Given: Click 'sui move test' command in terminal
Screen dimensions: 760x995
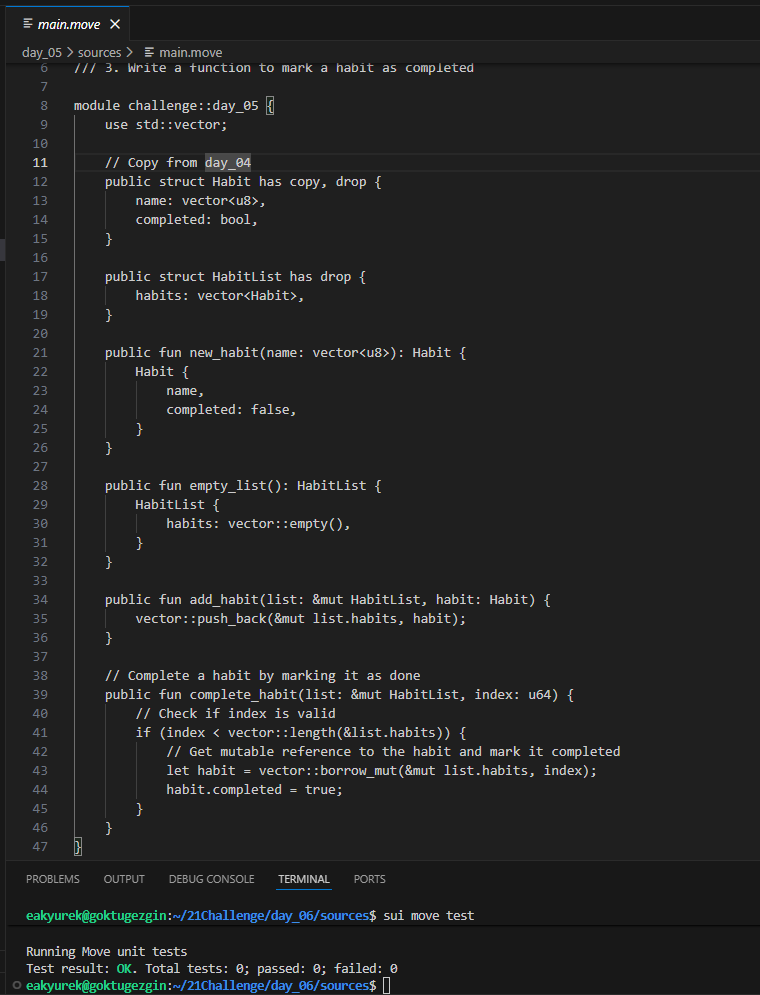Looking at the screenshot, I should click(x=429, y=916).
